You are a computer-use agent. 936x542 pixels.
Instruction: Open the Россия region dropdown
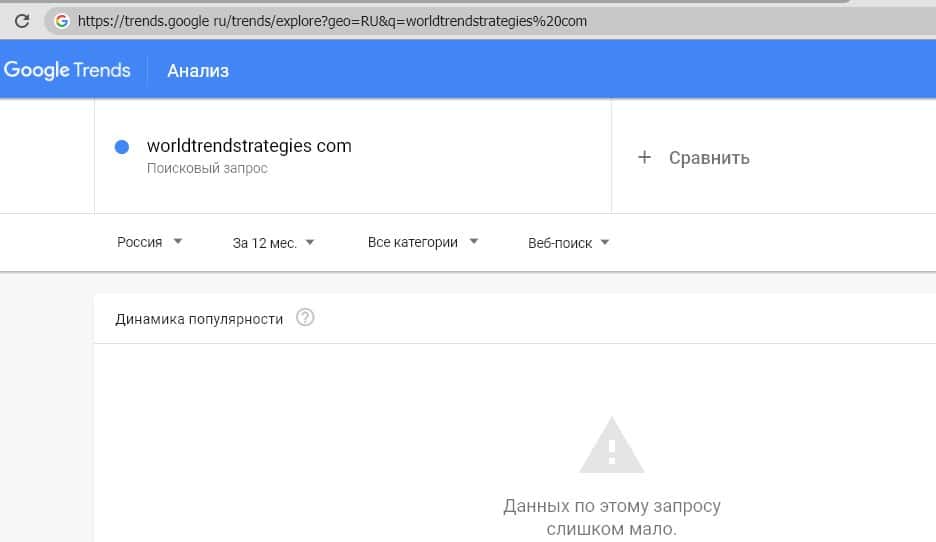[149, 242]
